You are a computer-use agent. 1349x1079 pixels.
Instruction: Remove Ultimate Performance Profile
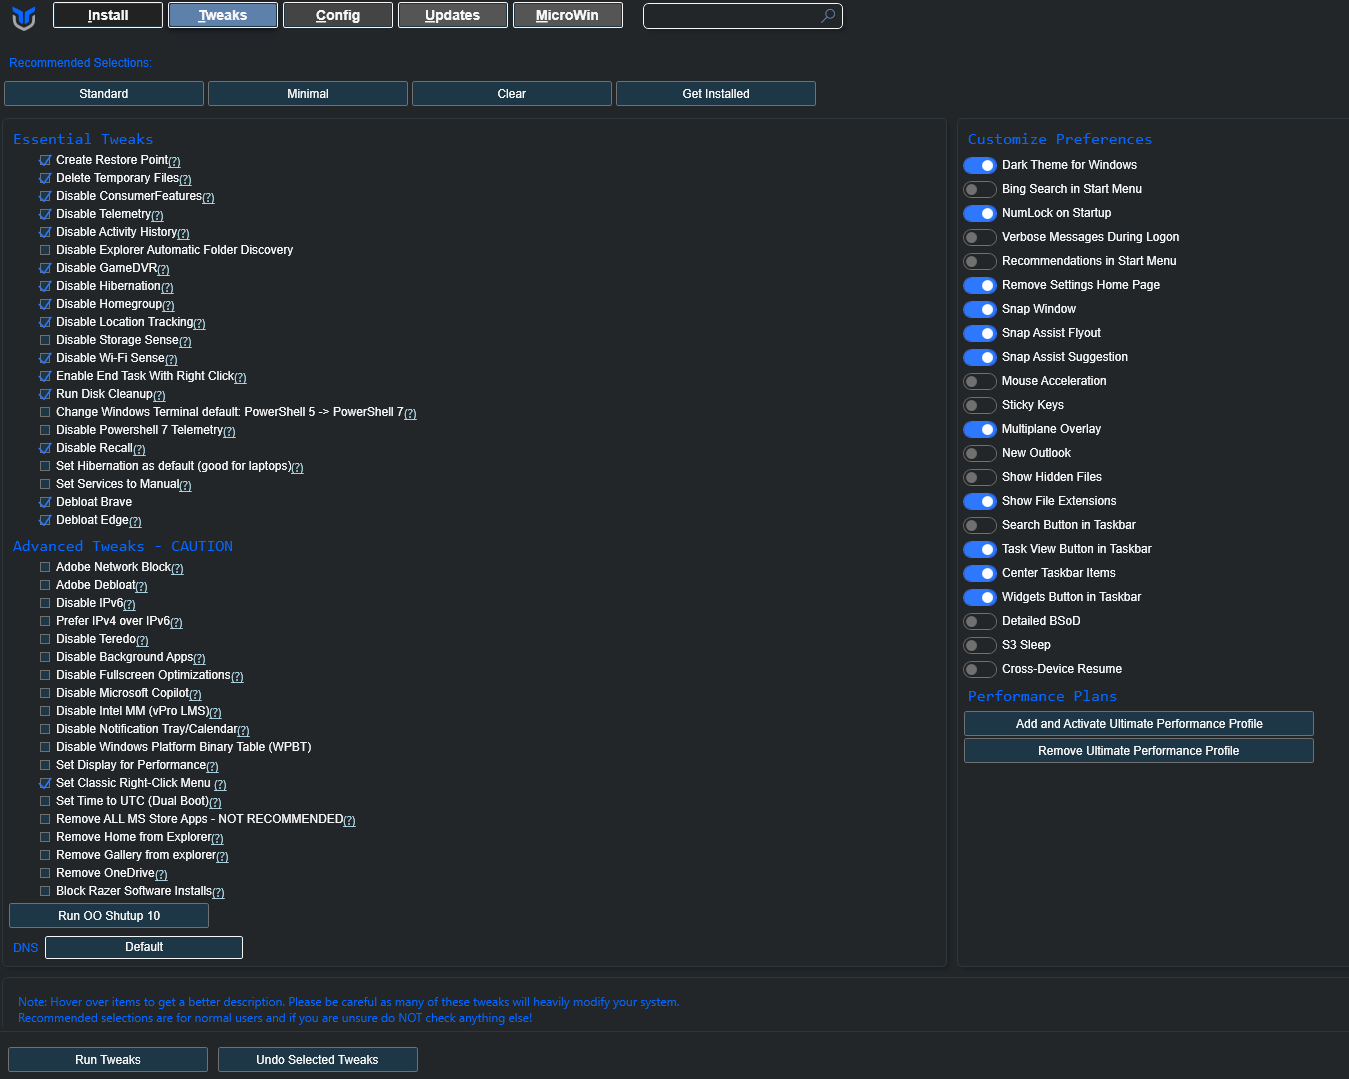point(1139,751)
